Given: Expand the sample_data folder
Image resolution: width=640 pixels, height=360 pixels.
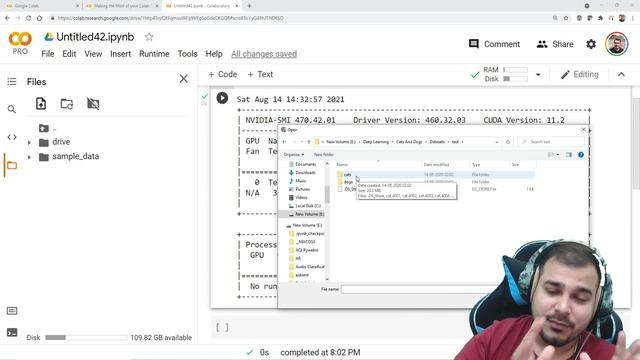Looking at the screenshot, I should pyautogui.click(x=29, y=157).
